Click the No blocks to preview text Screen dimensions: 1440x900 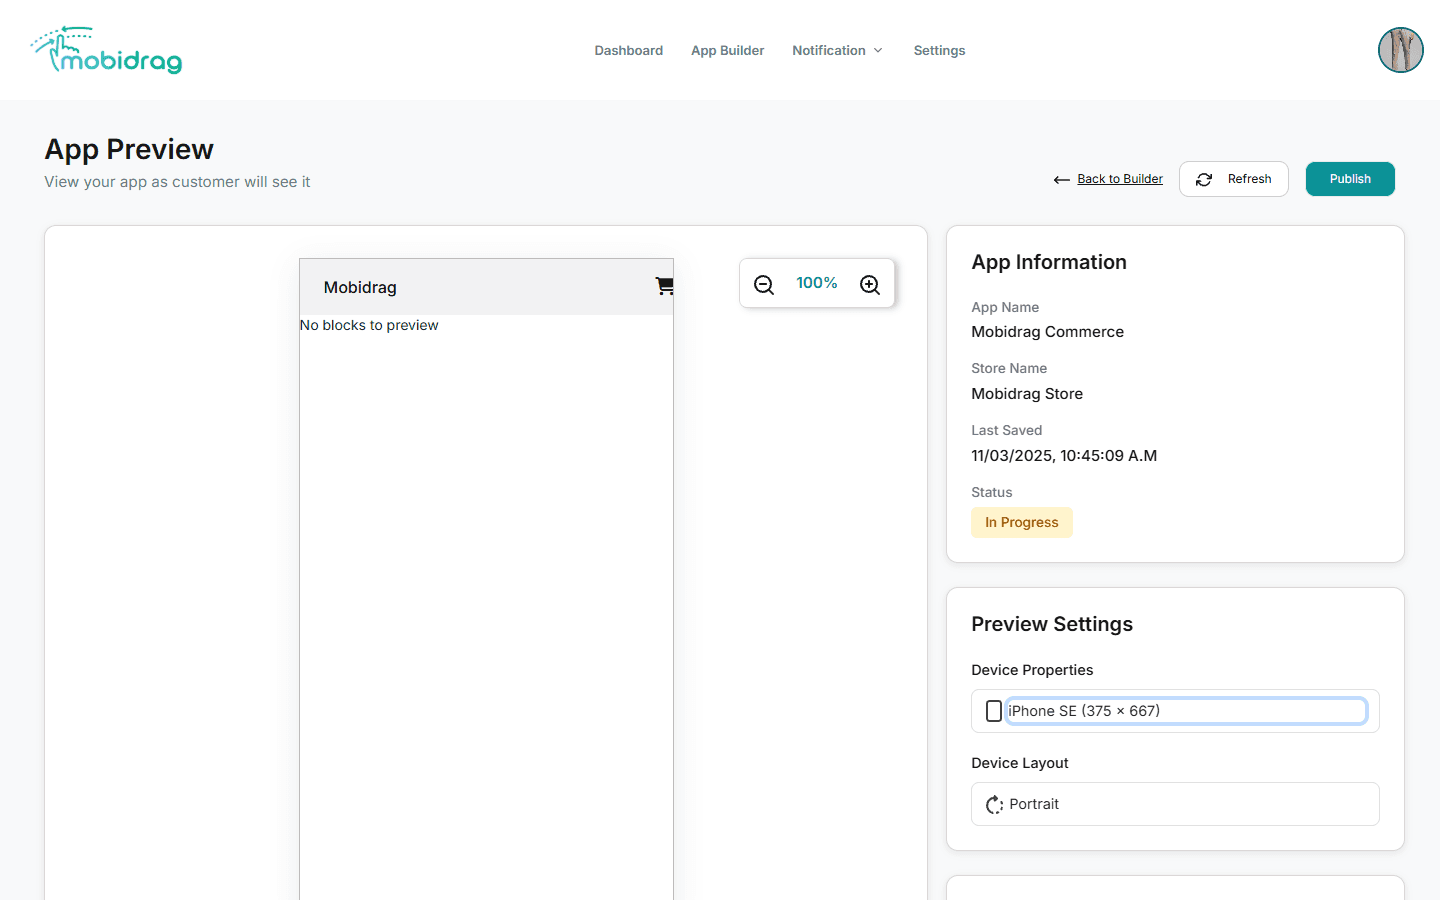pyautogui.click(x=369, y=325)
